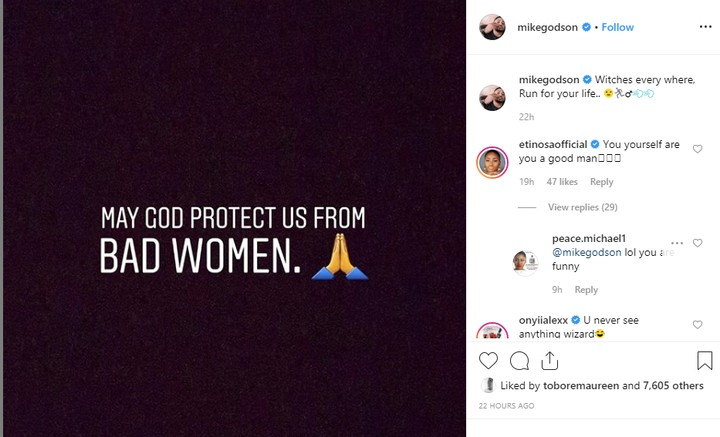This screenshot has height=437, width=720.
Task: Open the post options three-dot menu
Action: [704, 27]
